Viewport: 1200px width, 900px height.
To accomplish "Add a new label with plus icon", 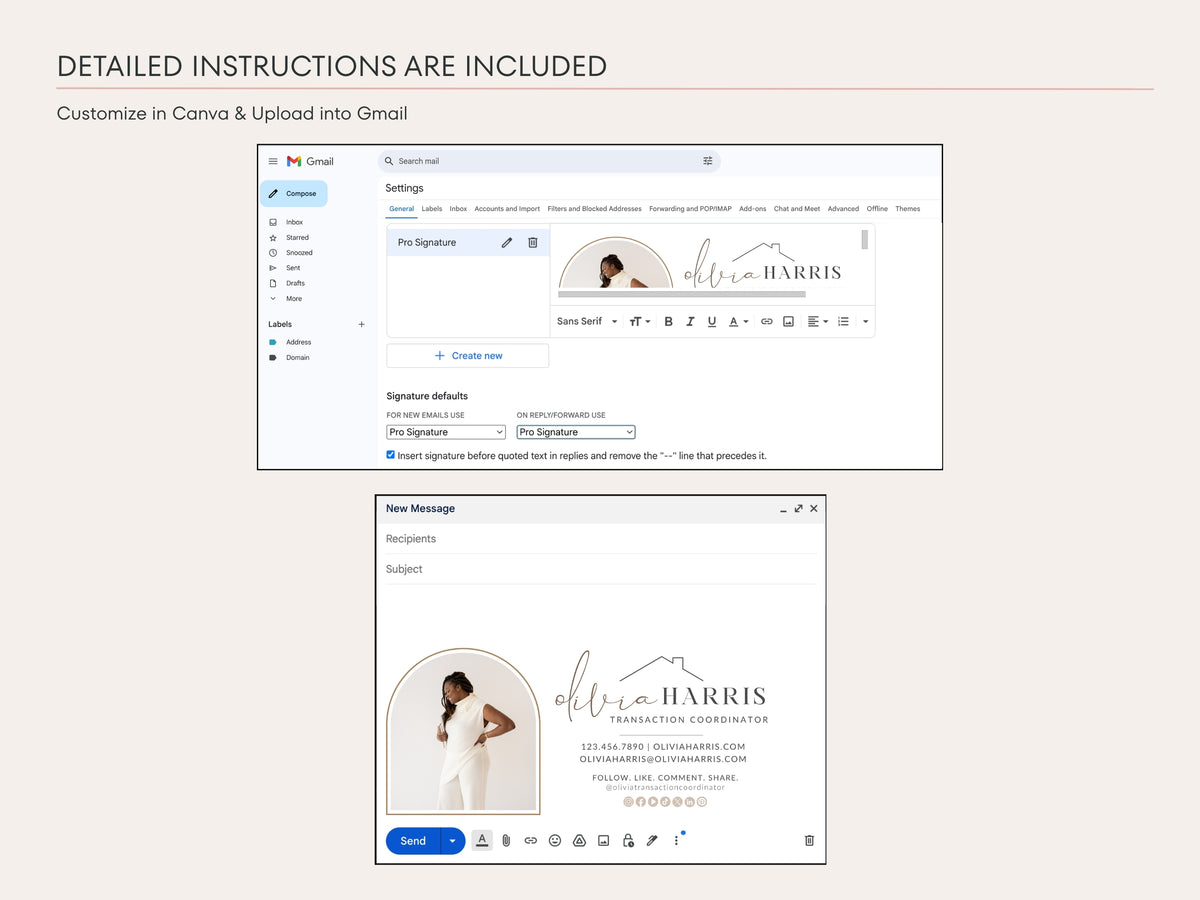I will tap(362, 324).
